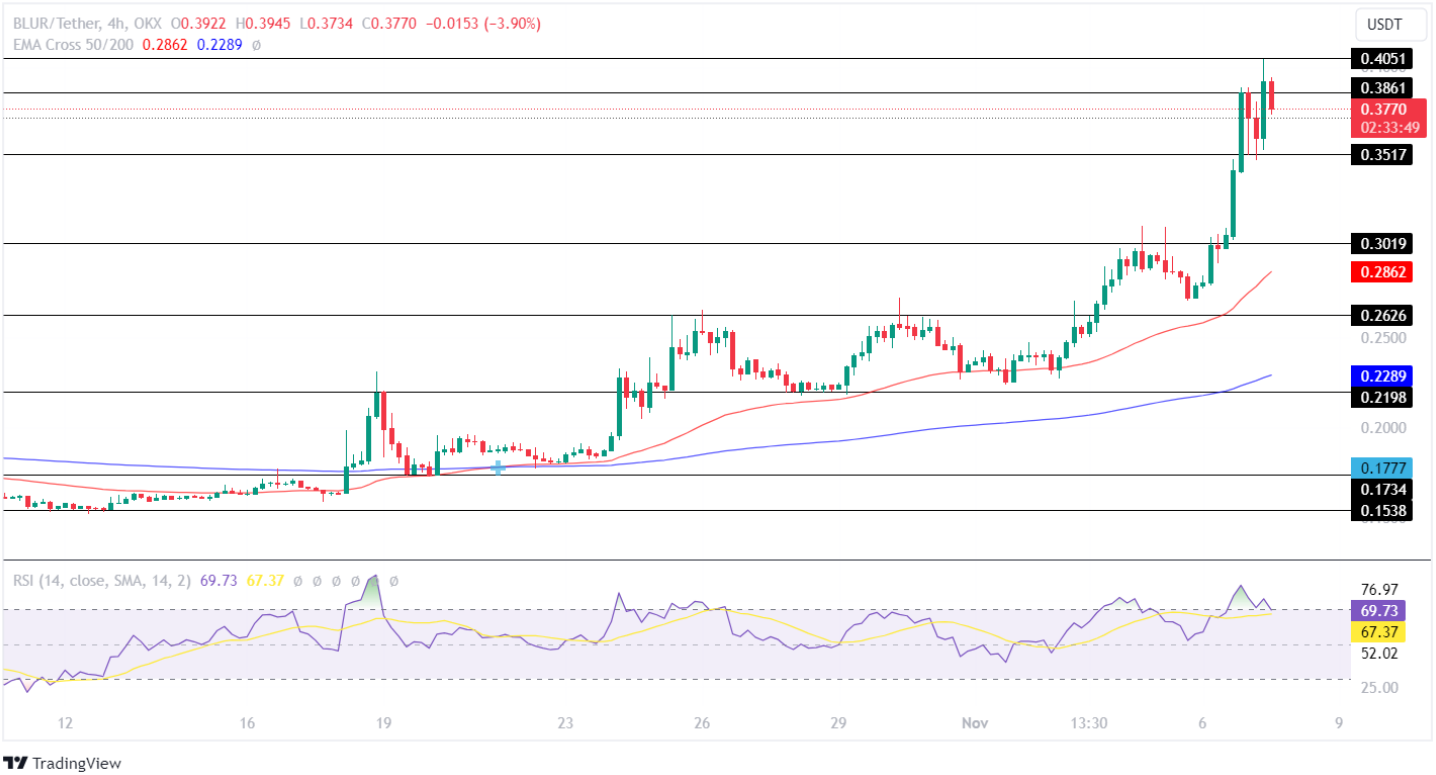The height and width of the screenshot is (775, 1436).
Task: Select the EMA Cross 50/200 legend title
Action: [75, 45]
